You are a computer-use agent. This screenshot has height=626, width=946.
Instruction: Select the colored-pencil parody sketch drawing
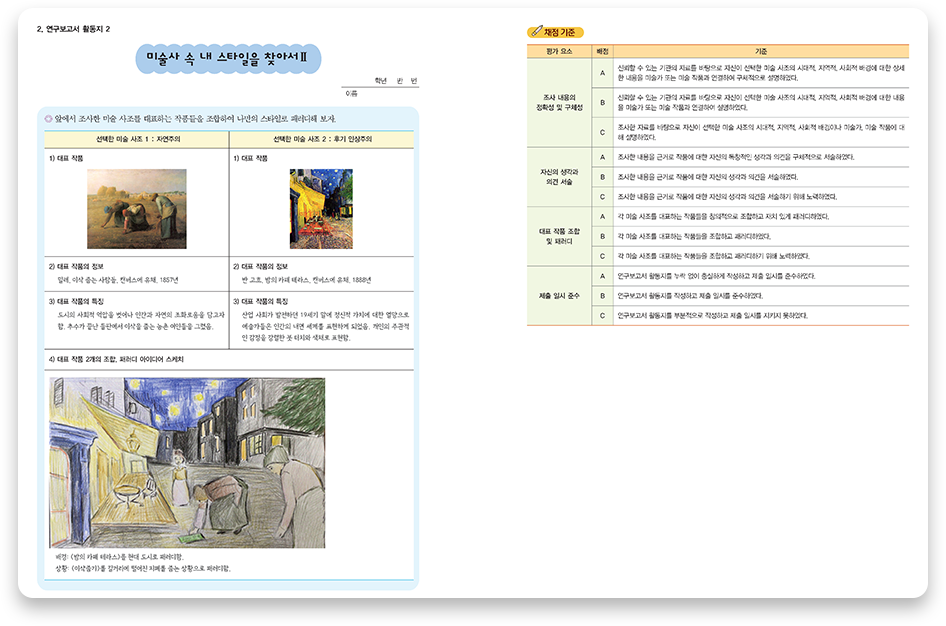(x=187, y=463)
